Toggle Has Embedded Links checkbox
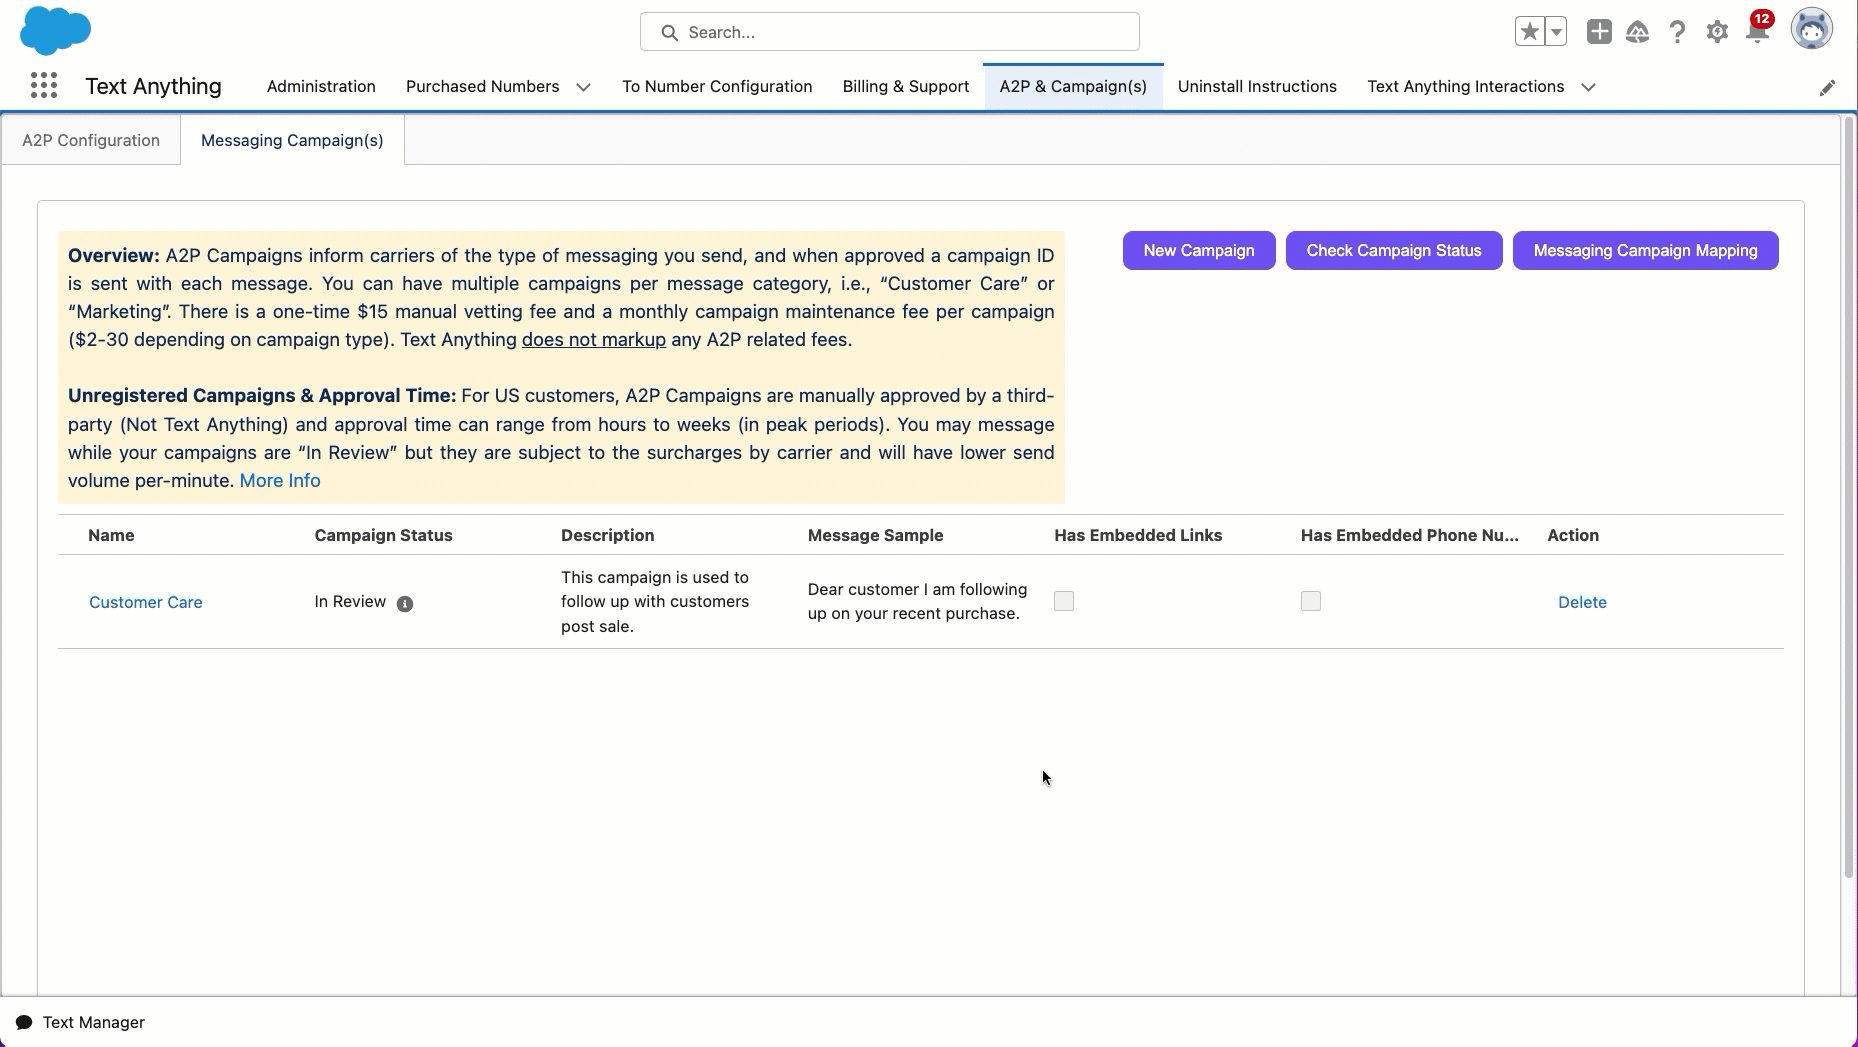Screen dimensions: 1858x1047 (1064, 601)
